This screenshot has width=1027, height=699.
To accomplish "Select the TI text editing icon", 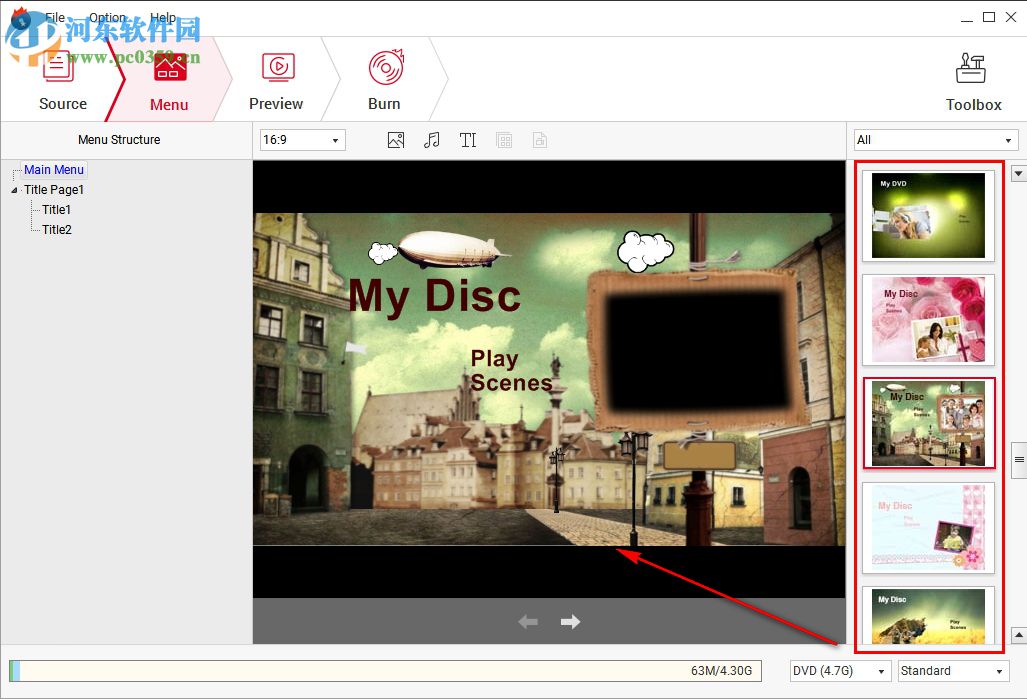I will 467,140.
